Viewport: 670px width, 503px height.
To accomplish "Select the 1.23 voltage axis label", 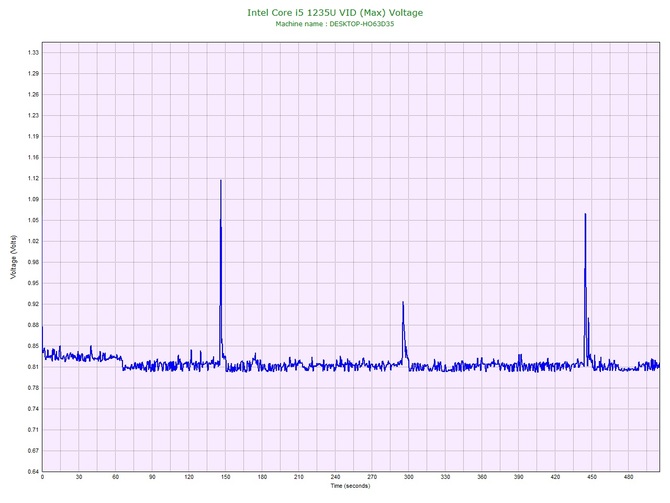I will (33, 115).
